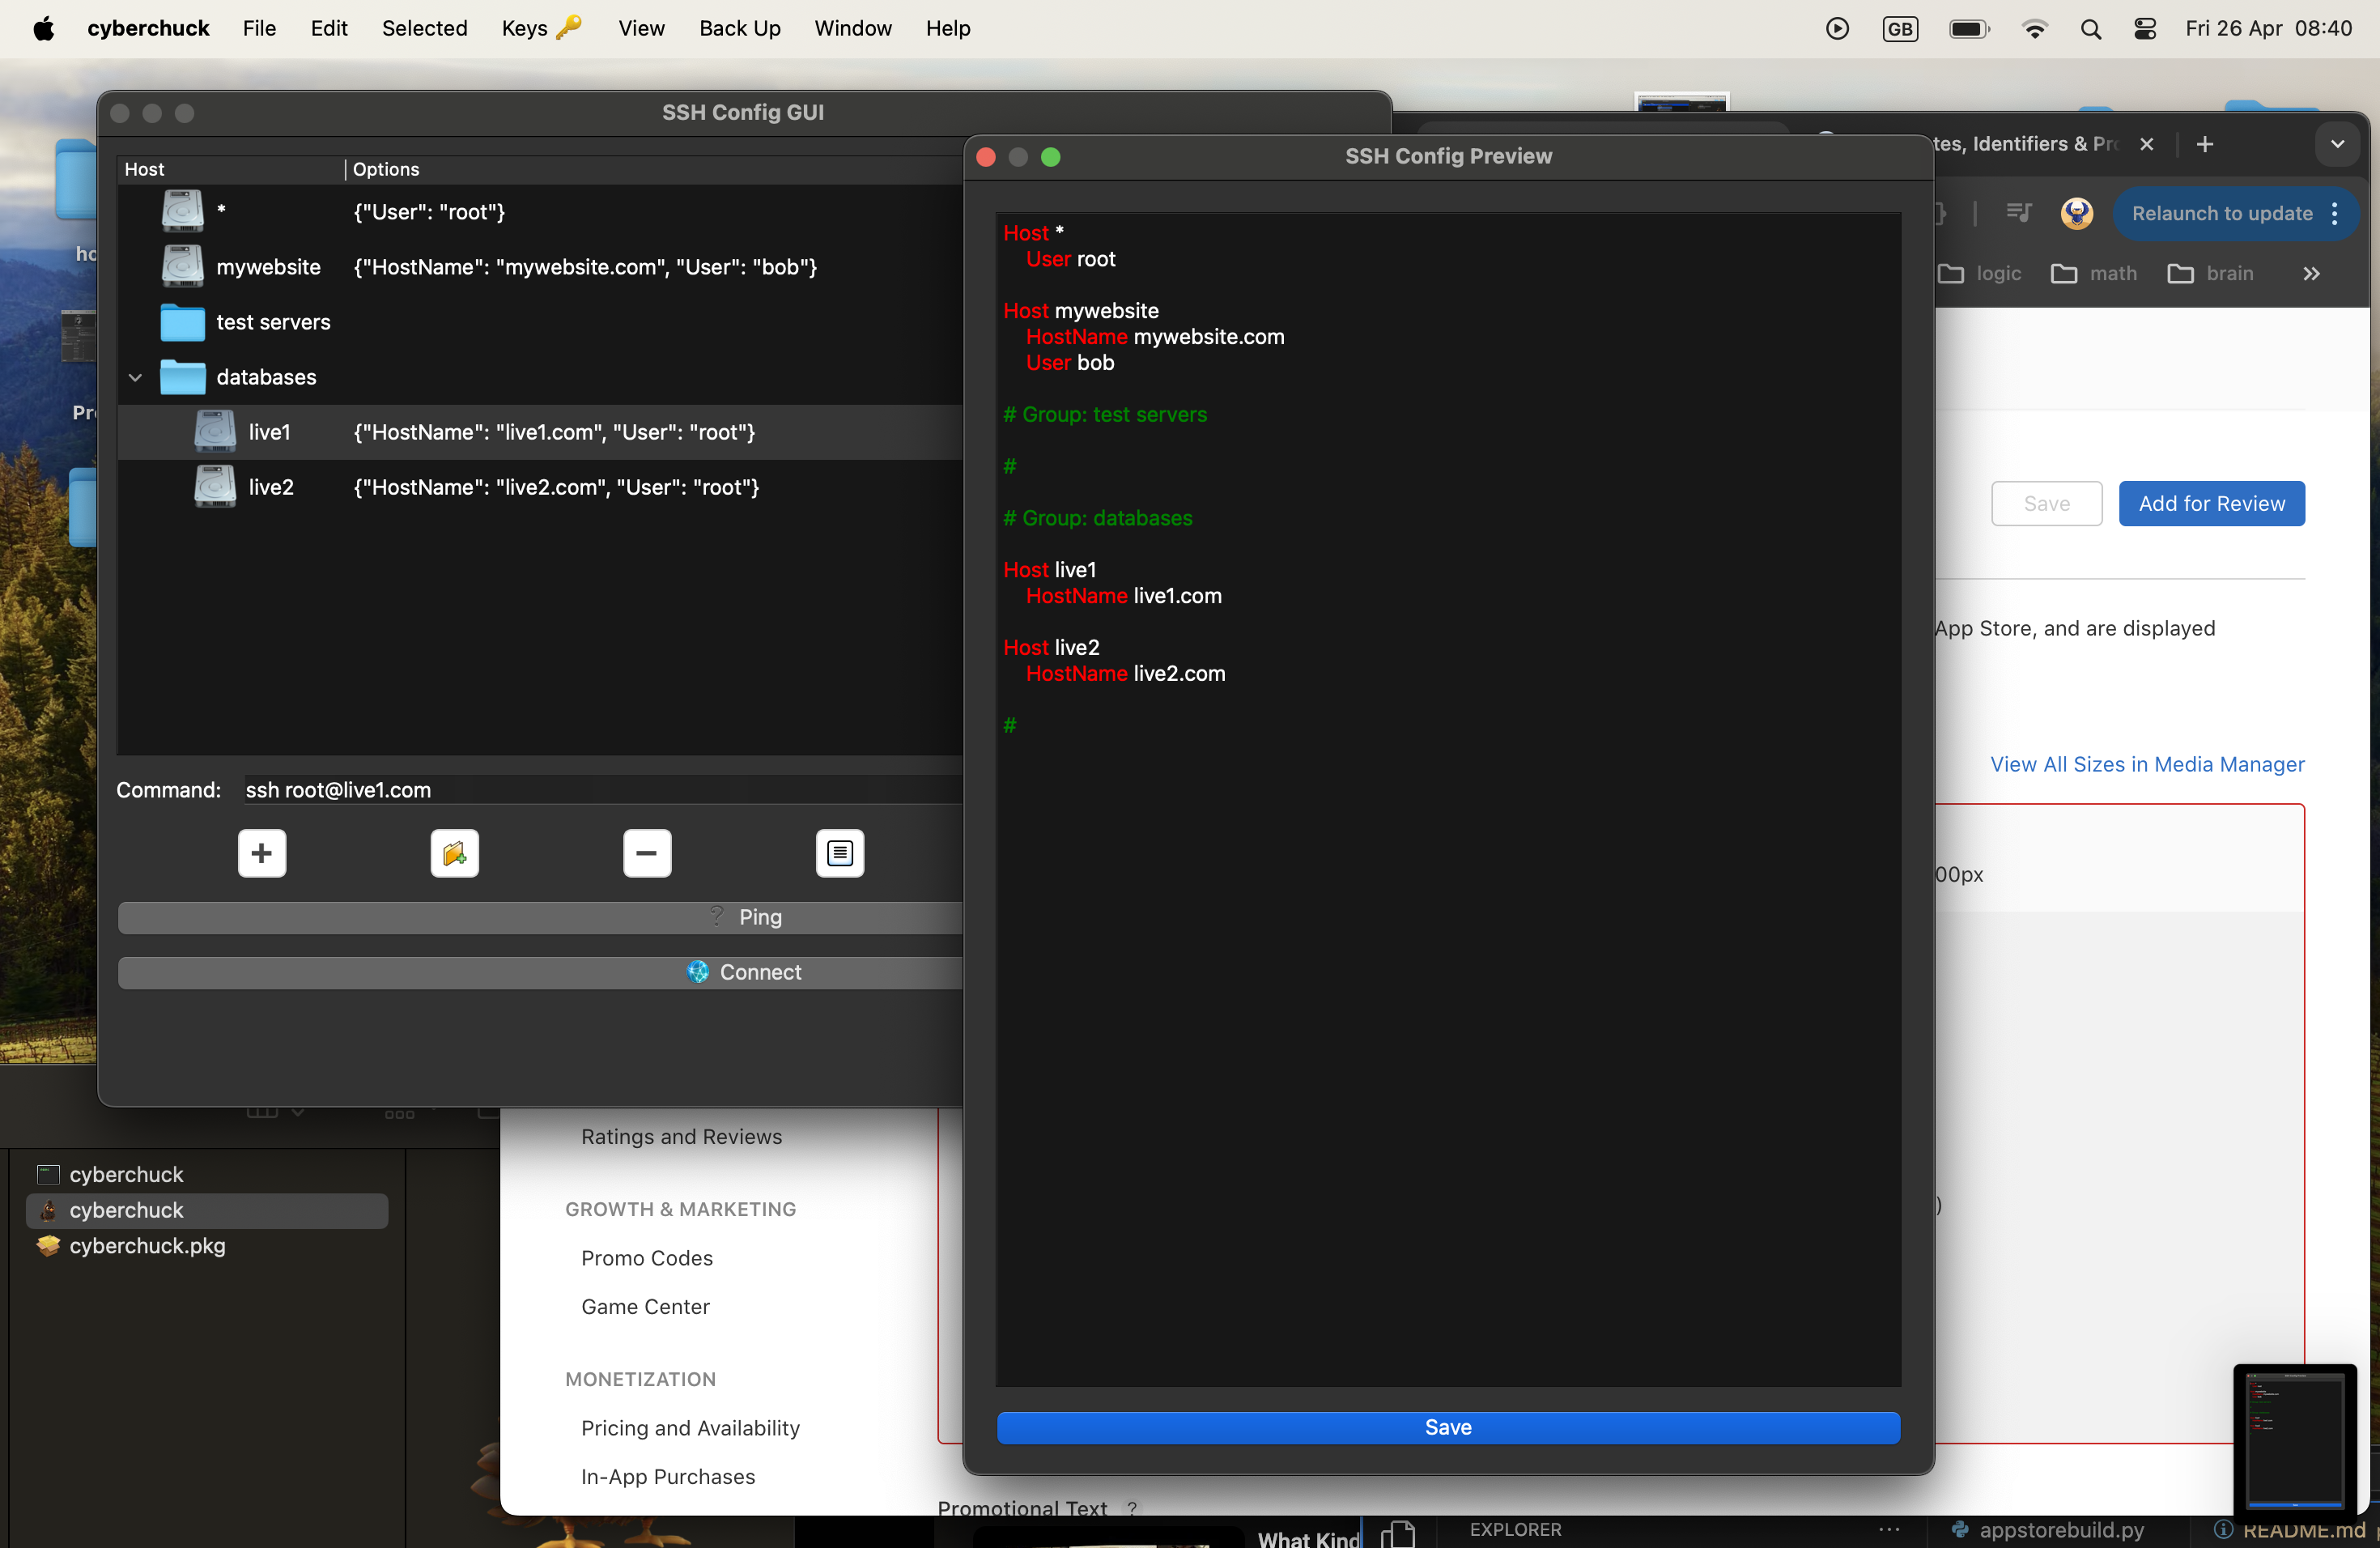This screenshot has width=2380, height=1548.
Task: Click the battery status icon
Action: [1969, 28]
